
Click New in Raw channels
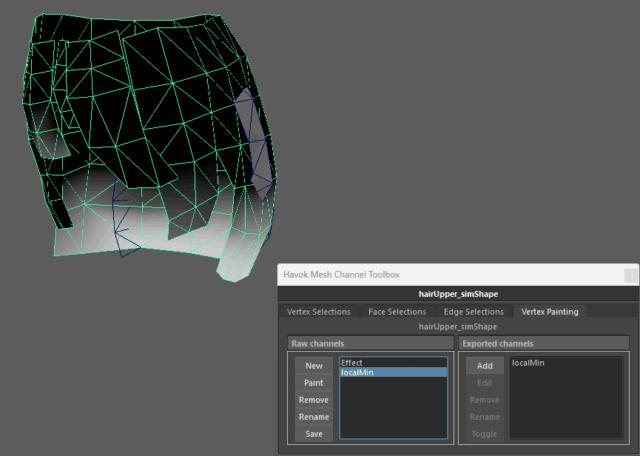coord(313,366)
